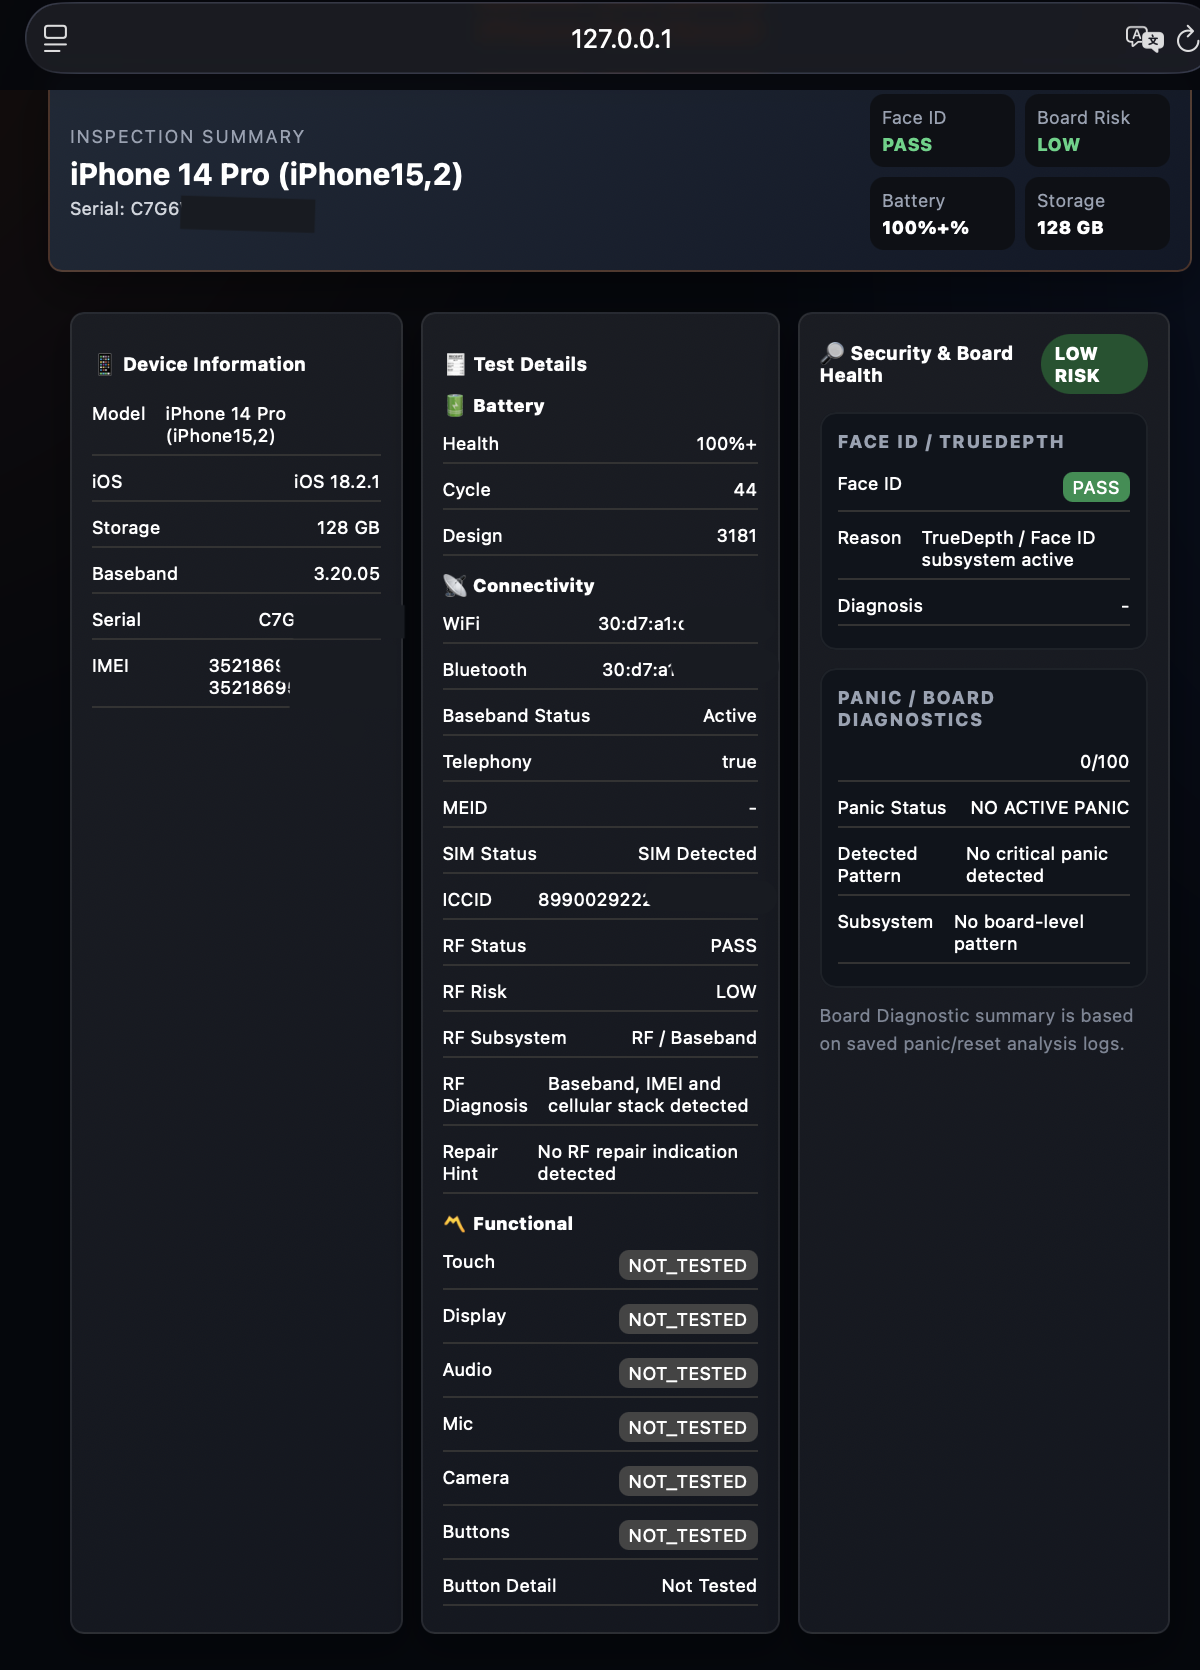
Task: Click the document icon beside Test Details
Action: pos(455,364)
